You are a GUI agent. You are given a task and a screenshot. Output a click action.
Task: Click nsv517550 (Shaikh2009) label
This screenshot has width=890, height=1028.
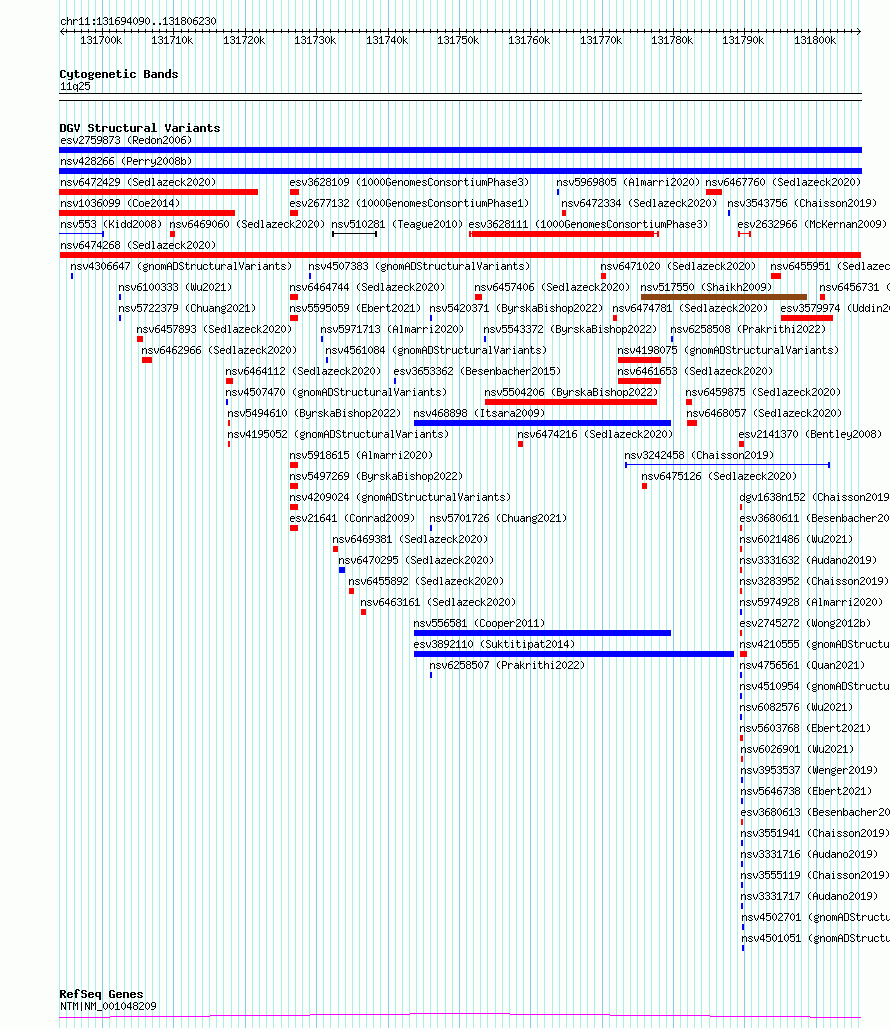click(x=706, y=287)
